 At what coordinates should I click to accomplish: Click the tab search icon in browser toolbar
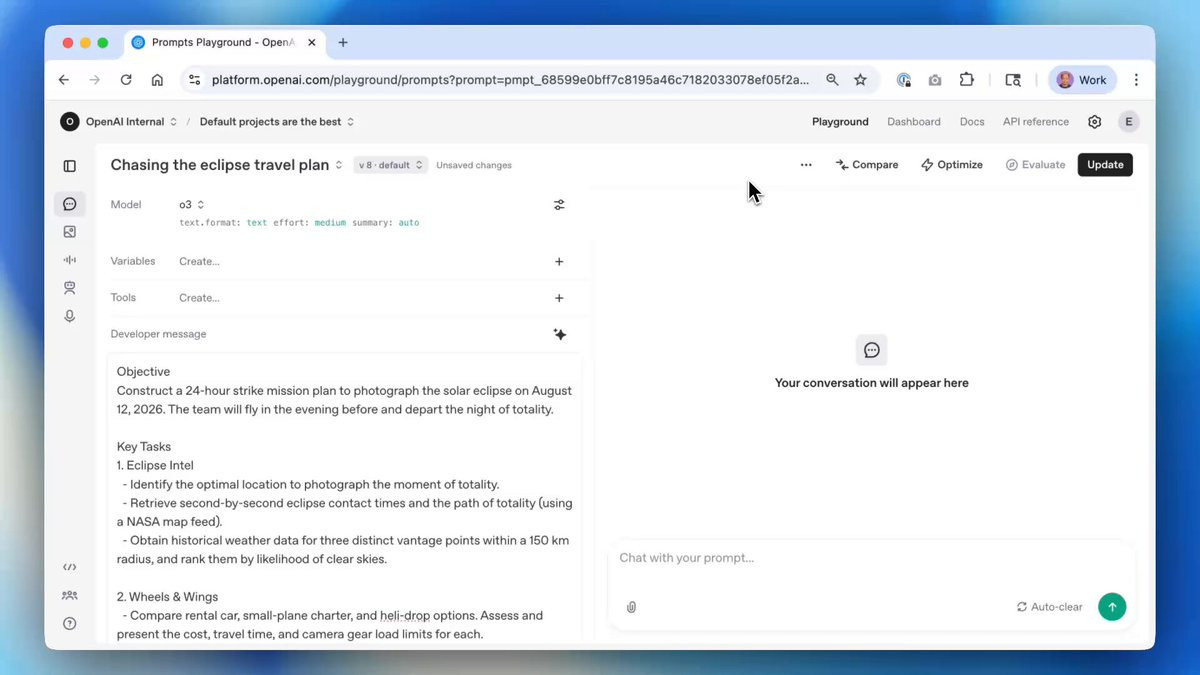coord(1013,80)
